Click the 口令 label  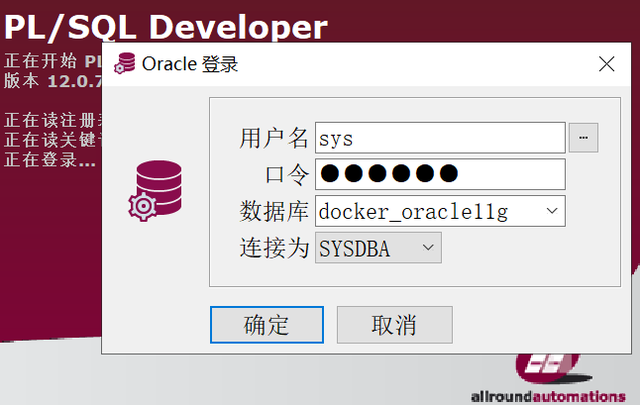click(x=287, y=175)
